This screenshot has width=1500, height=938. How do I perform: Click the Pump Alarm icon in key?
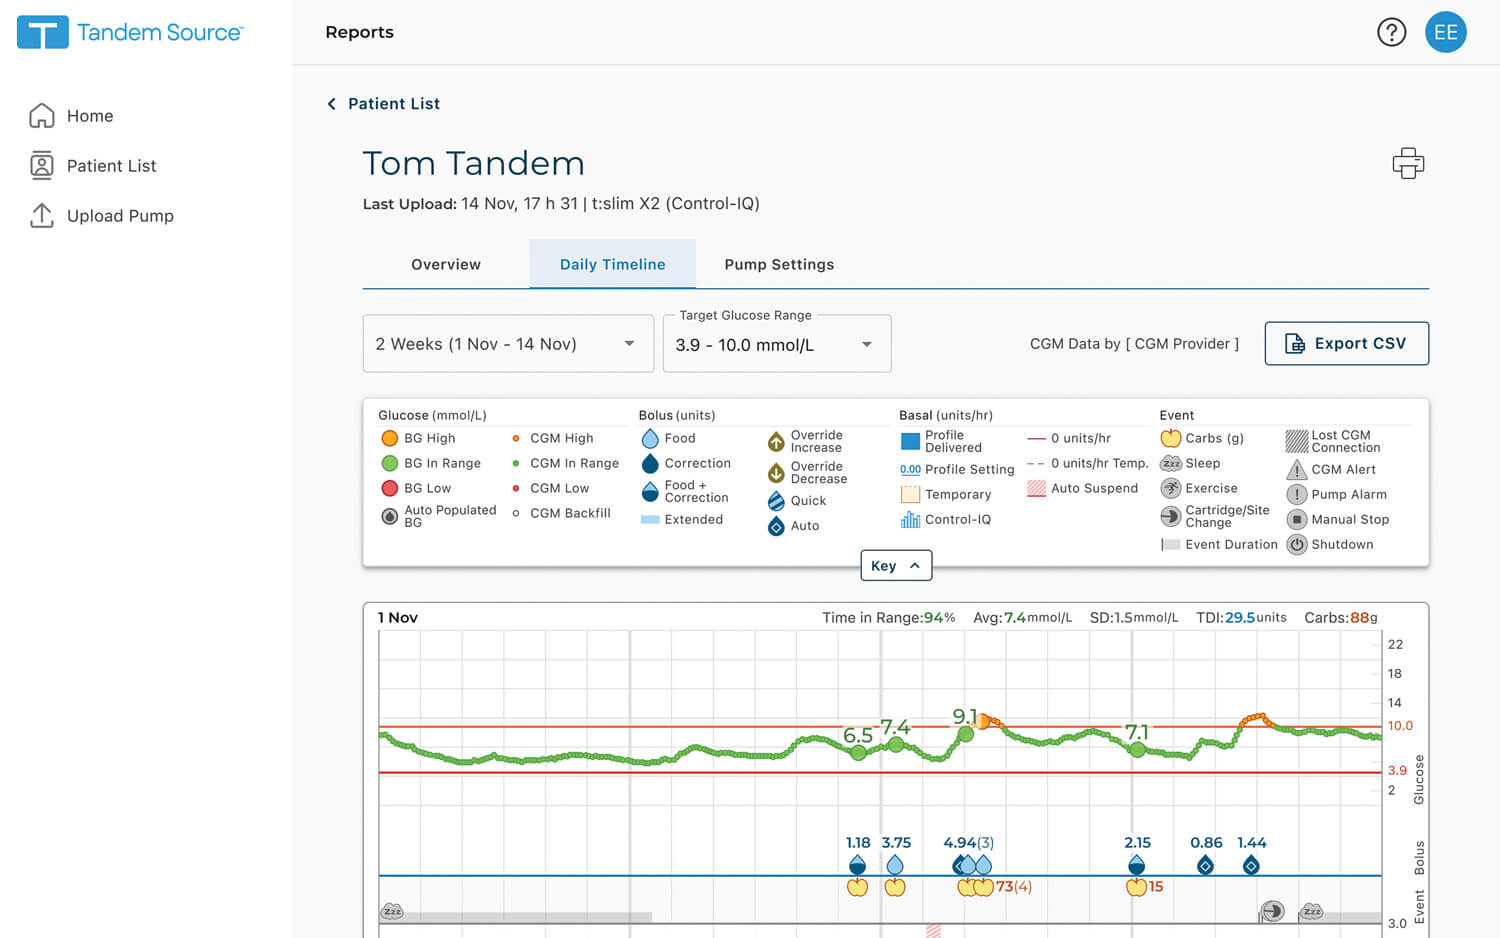point(1297,494)
